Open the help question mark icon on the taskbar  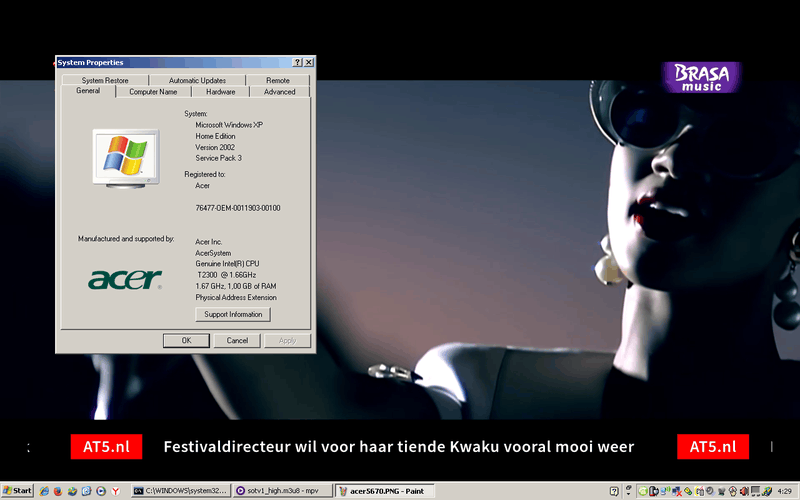[x=614, y=491]
